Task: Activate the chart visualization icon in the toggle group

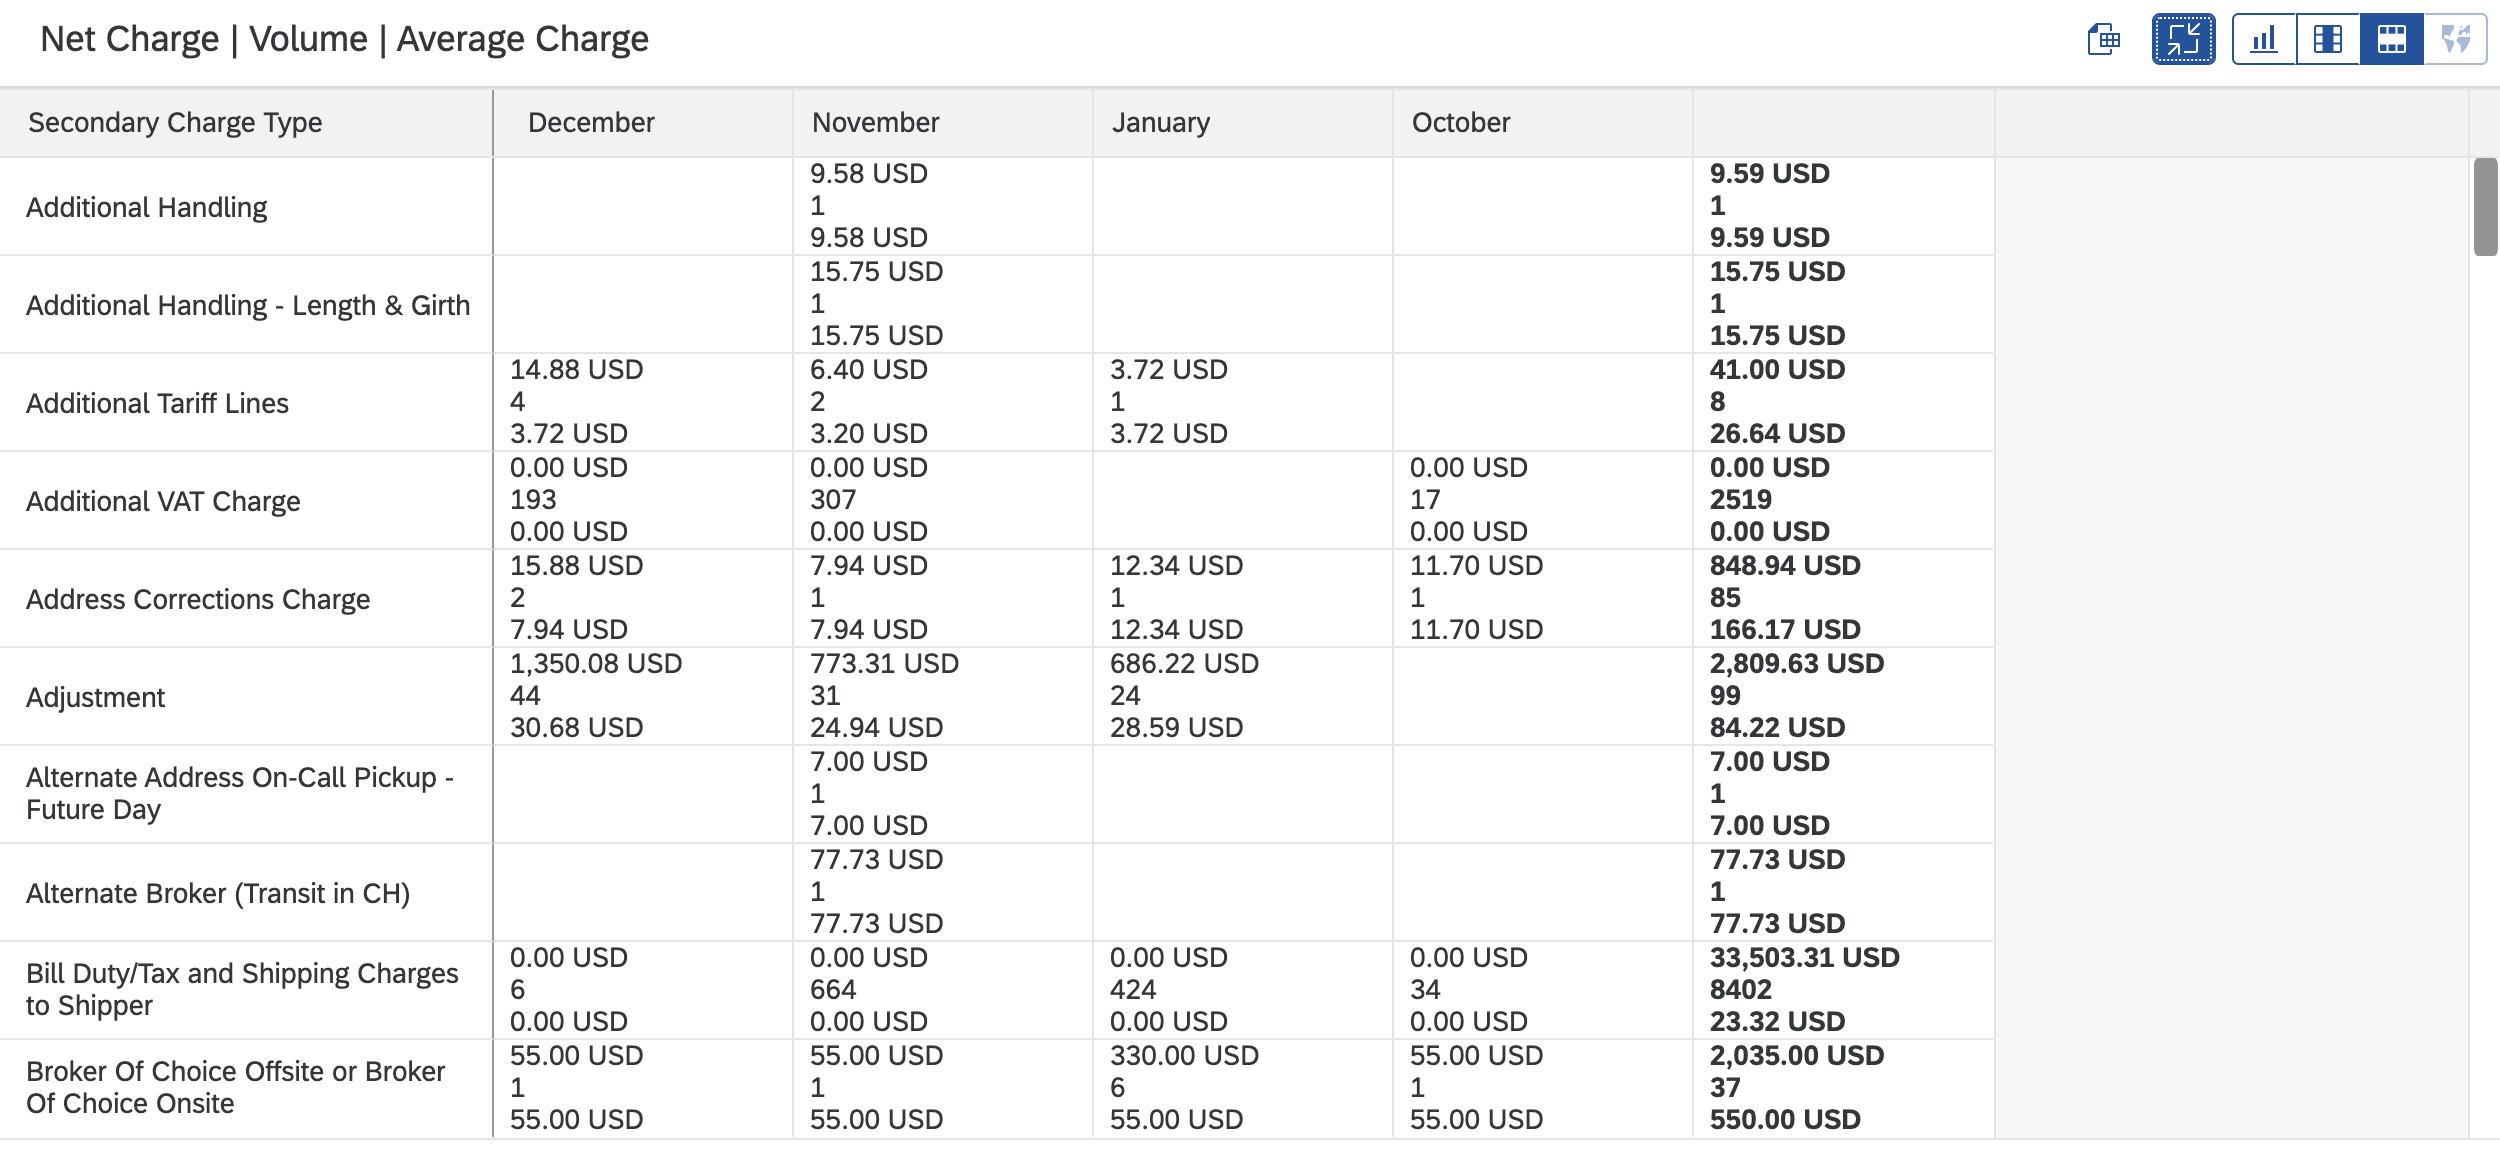Action: point(2265,40)
